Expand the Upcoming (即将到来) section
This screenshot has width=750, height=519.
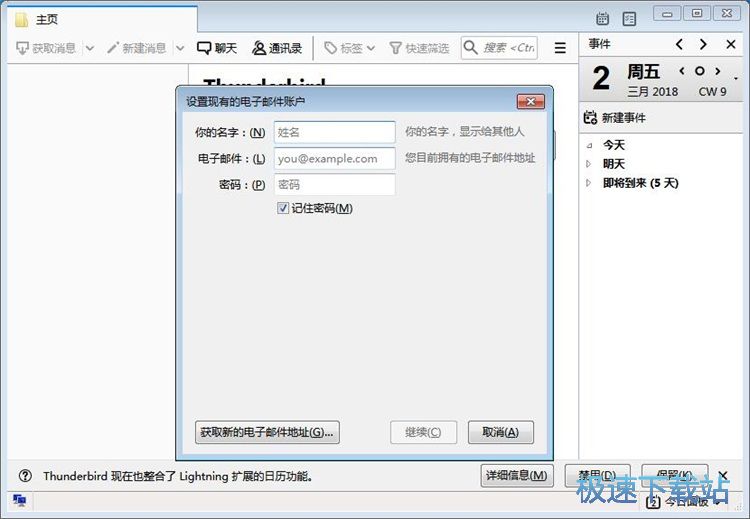[x=589, y=183]
